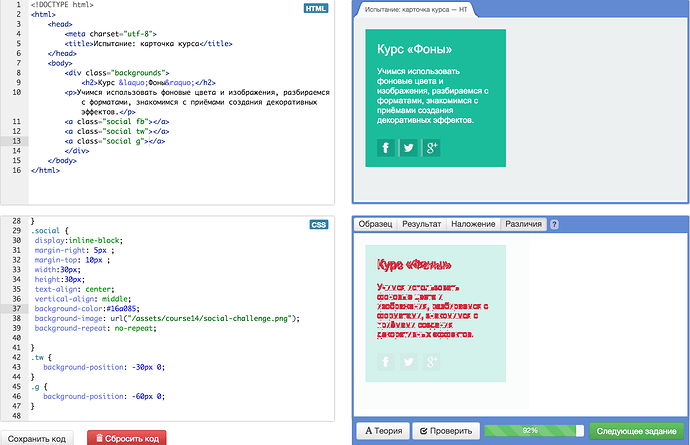The height and width of the screenshot is (445, 690).
Task: Click the faded Twitter icon in the differences view
Action: pos(408,362)
